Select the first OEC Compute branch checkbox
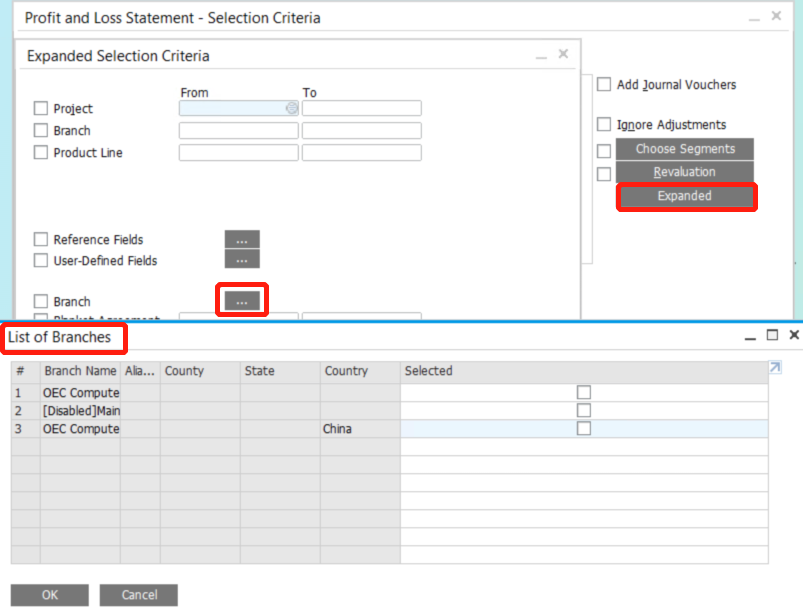Screen dimensions: 803x615 click(x=584, y=392)
